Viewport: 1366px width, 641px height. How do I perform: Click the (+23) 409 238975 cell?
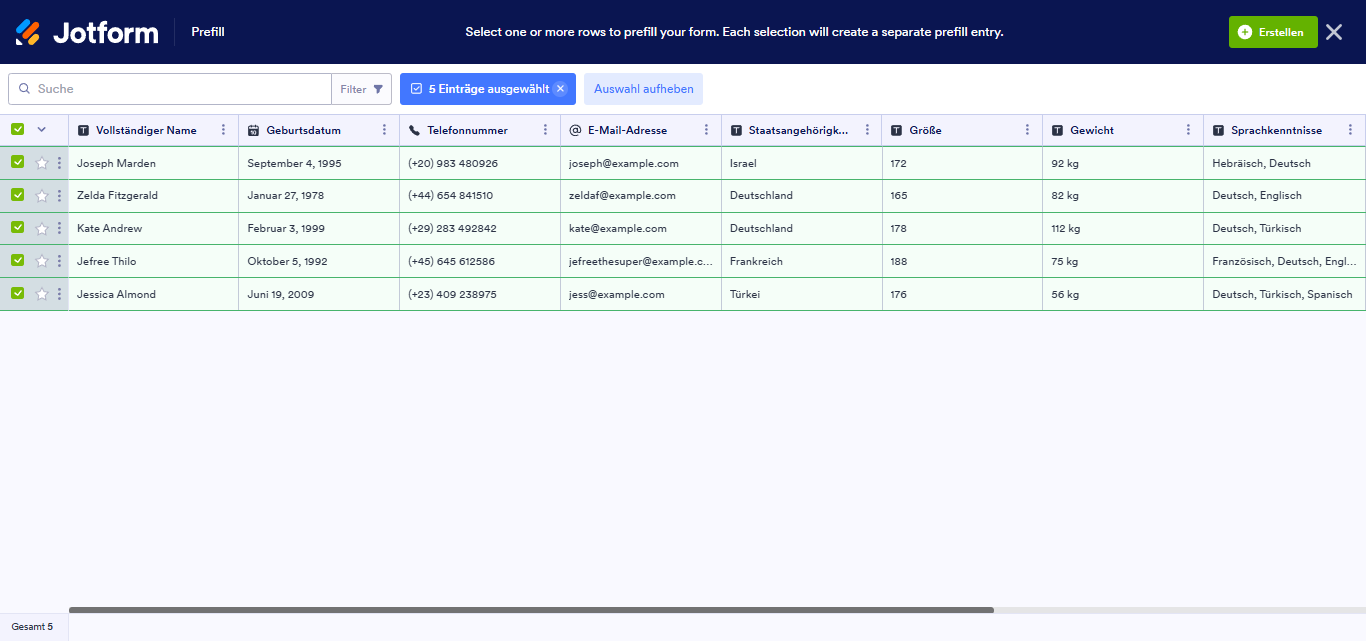pyautogui.click(x=480, y=294)
